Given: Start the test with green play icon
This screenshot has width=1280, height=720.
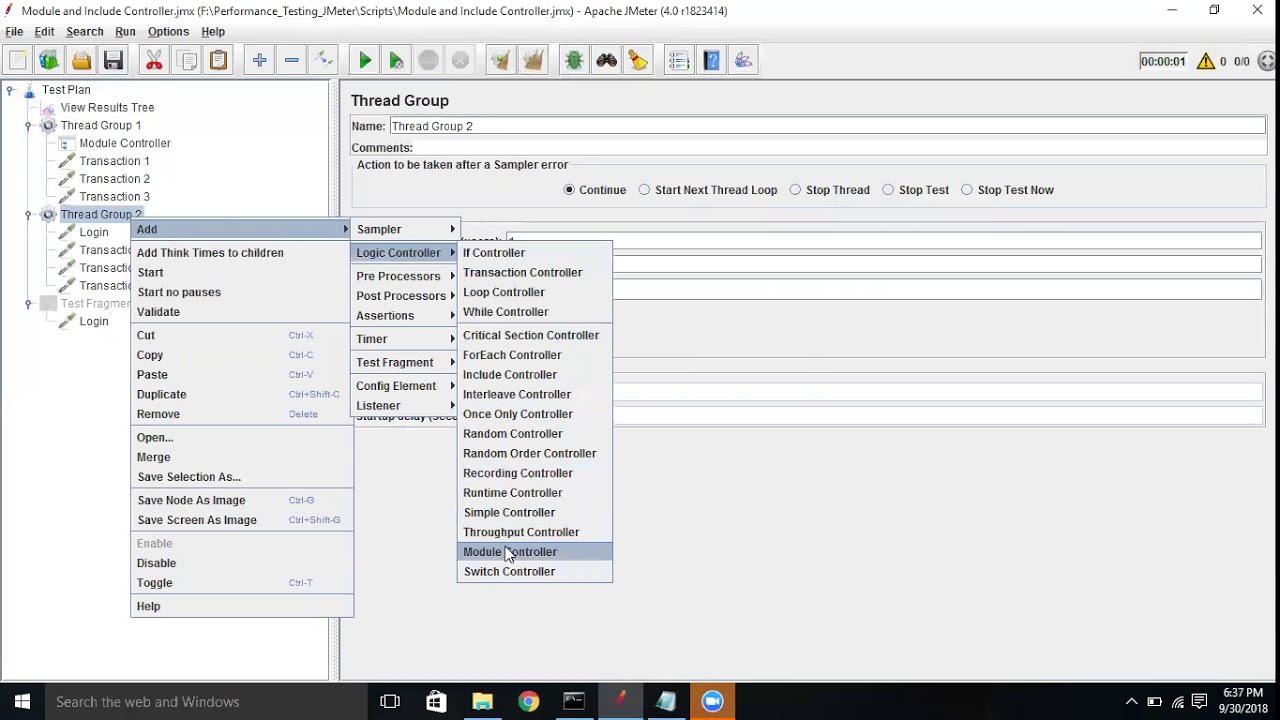Looking at the screenshot, I should coord(365,61).
